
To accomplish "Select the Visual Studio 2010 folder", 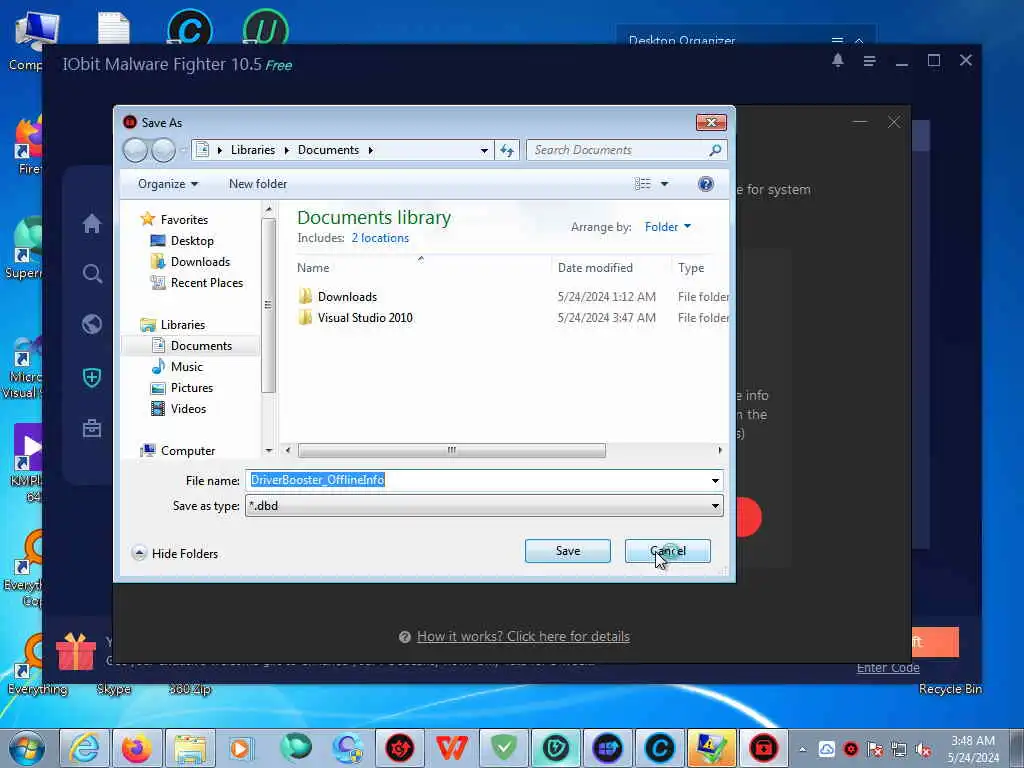I will pos(364,318).
